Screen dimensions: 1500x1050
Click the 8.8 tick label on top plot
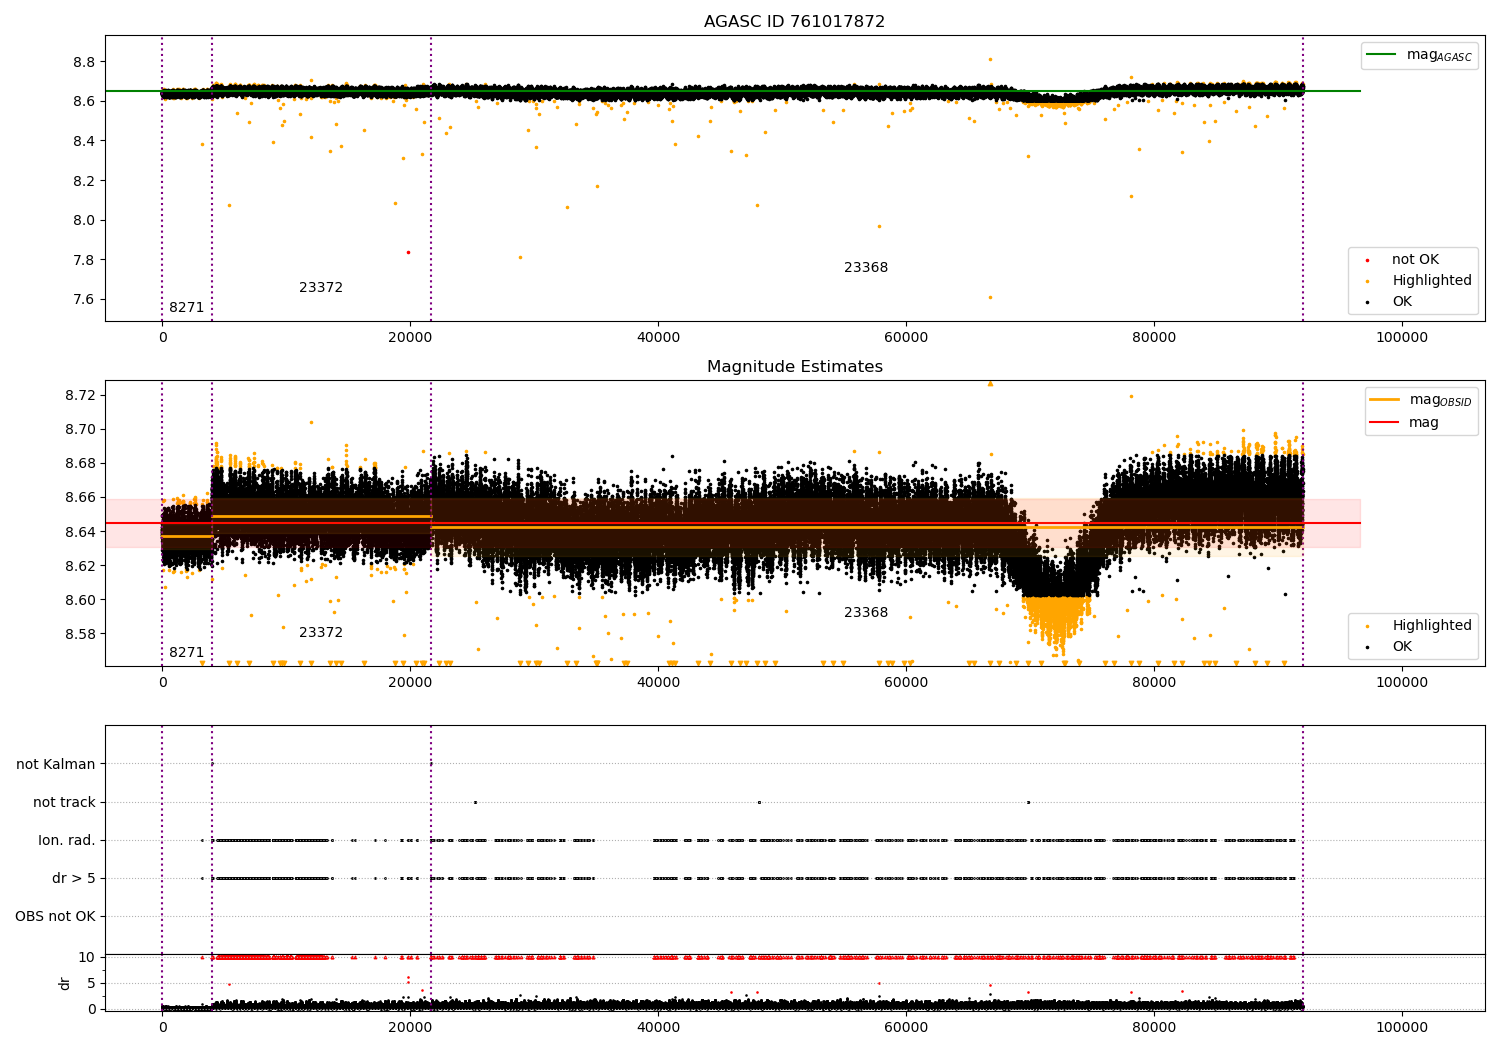click(x=84, y=62)
